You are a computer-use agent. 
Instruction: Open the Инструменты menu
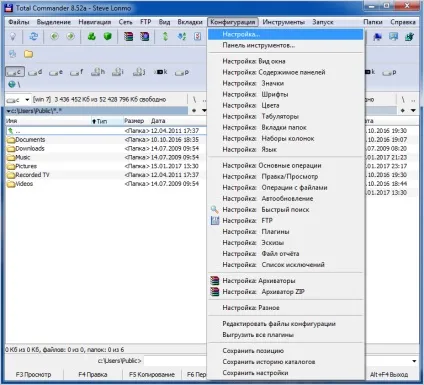click(283, 22)
